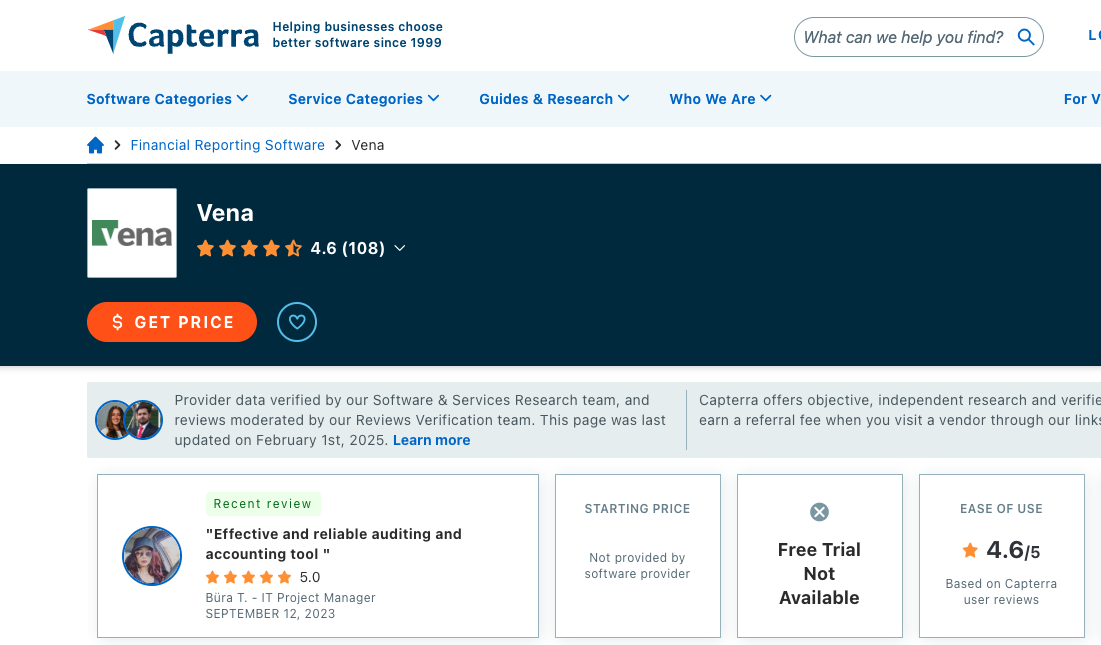Toggle the heart save icon for Vena
Screen dimensions: 1101x645
296,322
